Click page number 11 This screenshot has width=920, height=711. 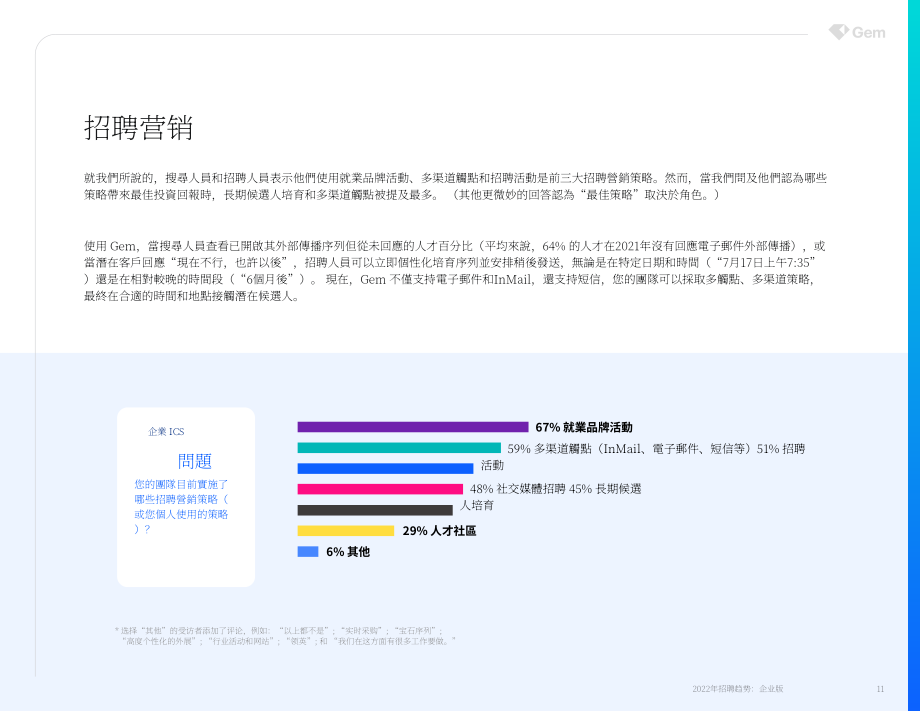click(x=880, y=689)
